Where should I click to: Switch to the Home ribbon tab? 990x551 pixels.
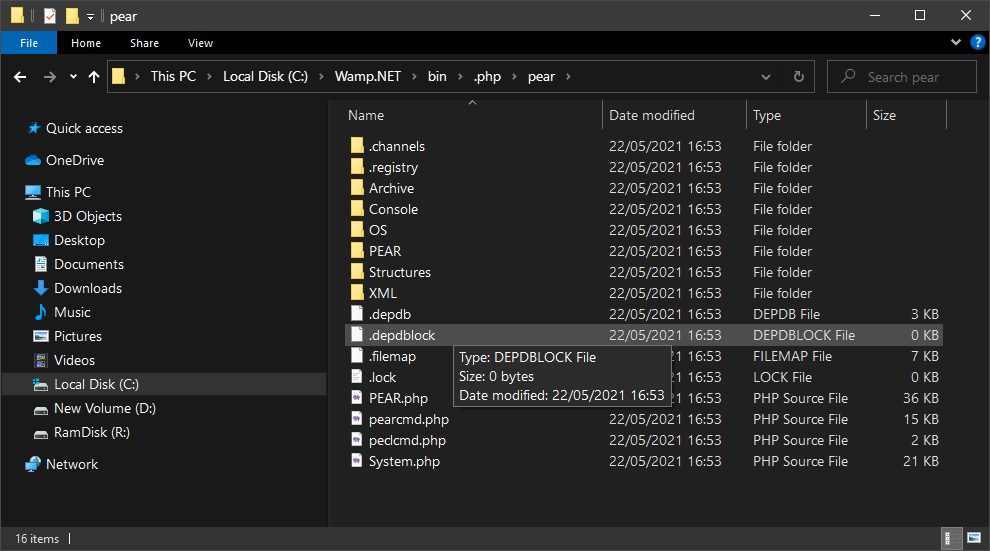tap(86, 43)
